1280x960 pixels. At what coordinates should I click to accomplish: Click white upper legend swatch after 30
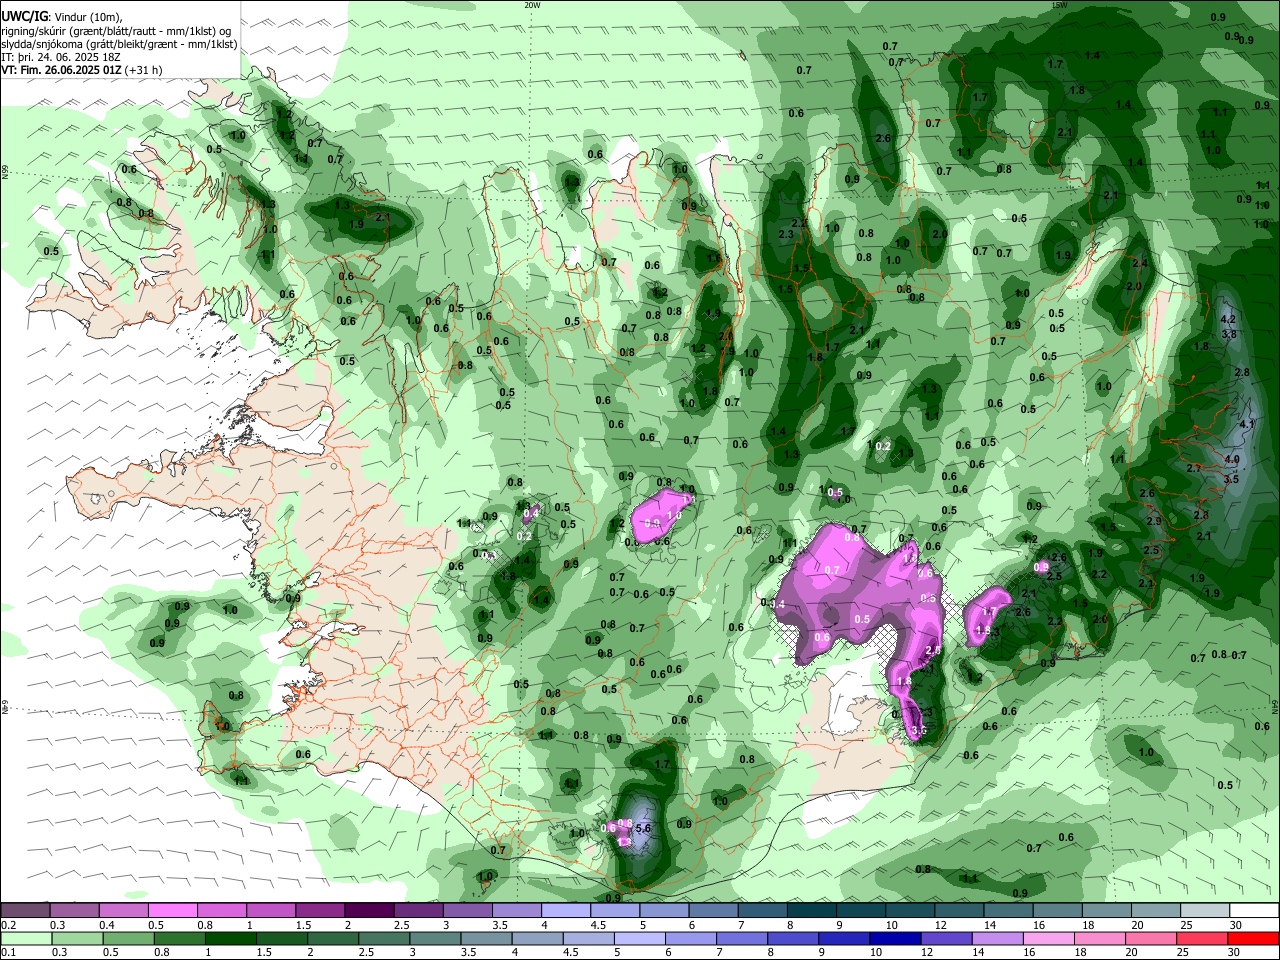coord(1254,910)
